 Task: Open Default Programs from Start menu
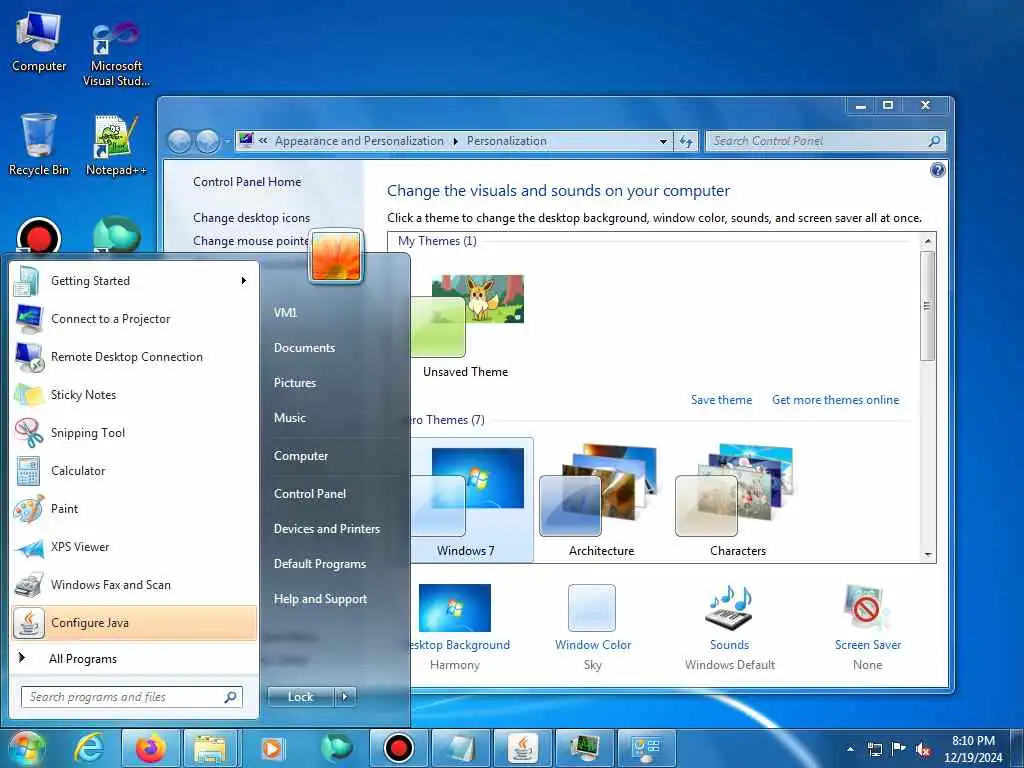pyautogui.click(x=320, y=564)
